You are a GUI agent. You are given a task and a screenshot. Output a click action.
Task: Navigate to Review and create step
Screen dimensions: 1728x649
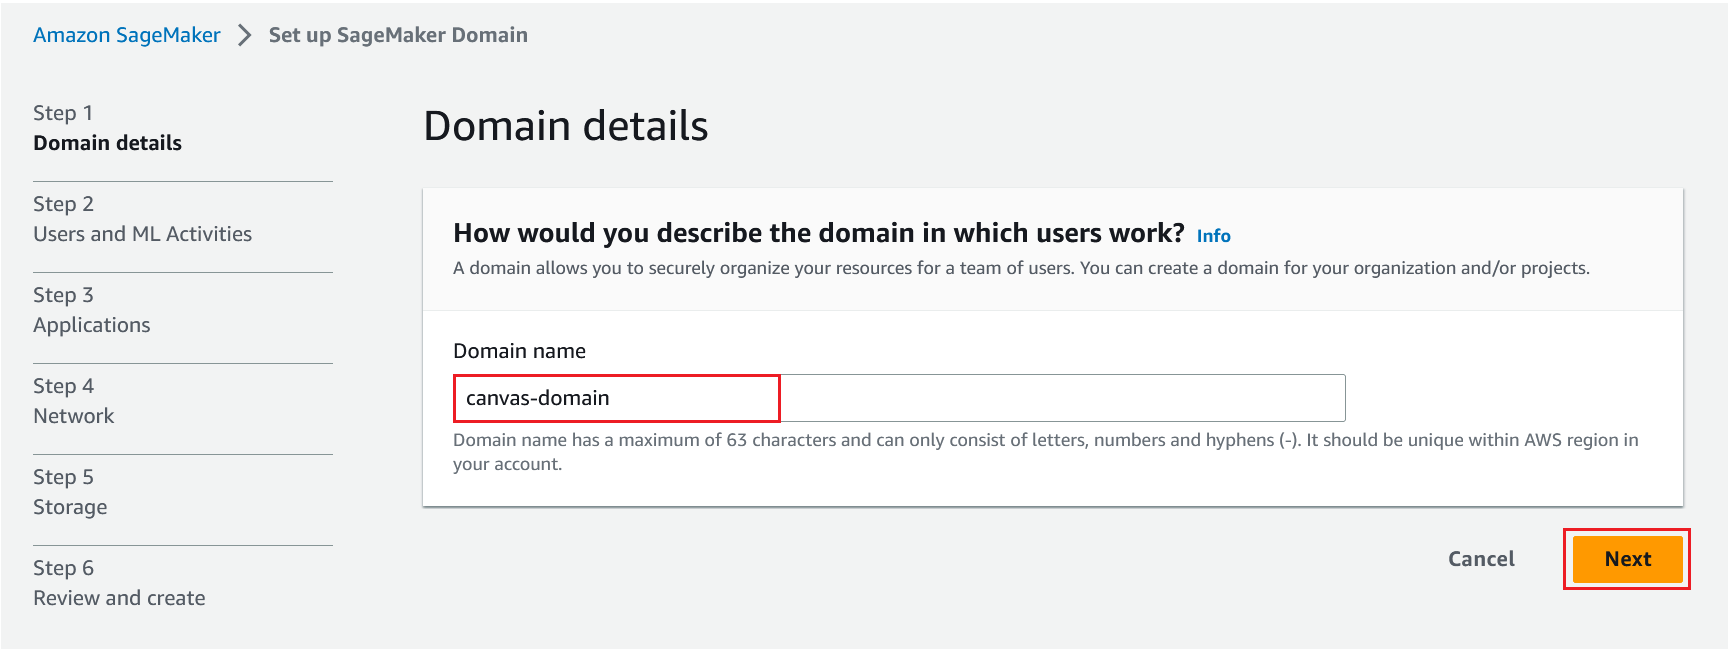pyautogui.click(x=119, y=598)
